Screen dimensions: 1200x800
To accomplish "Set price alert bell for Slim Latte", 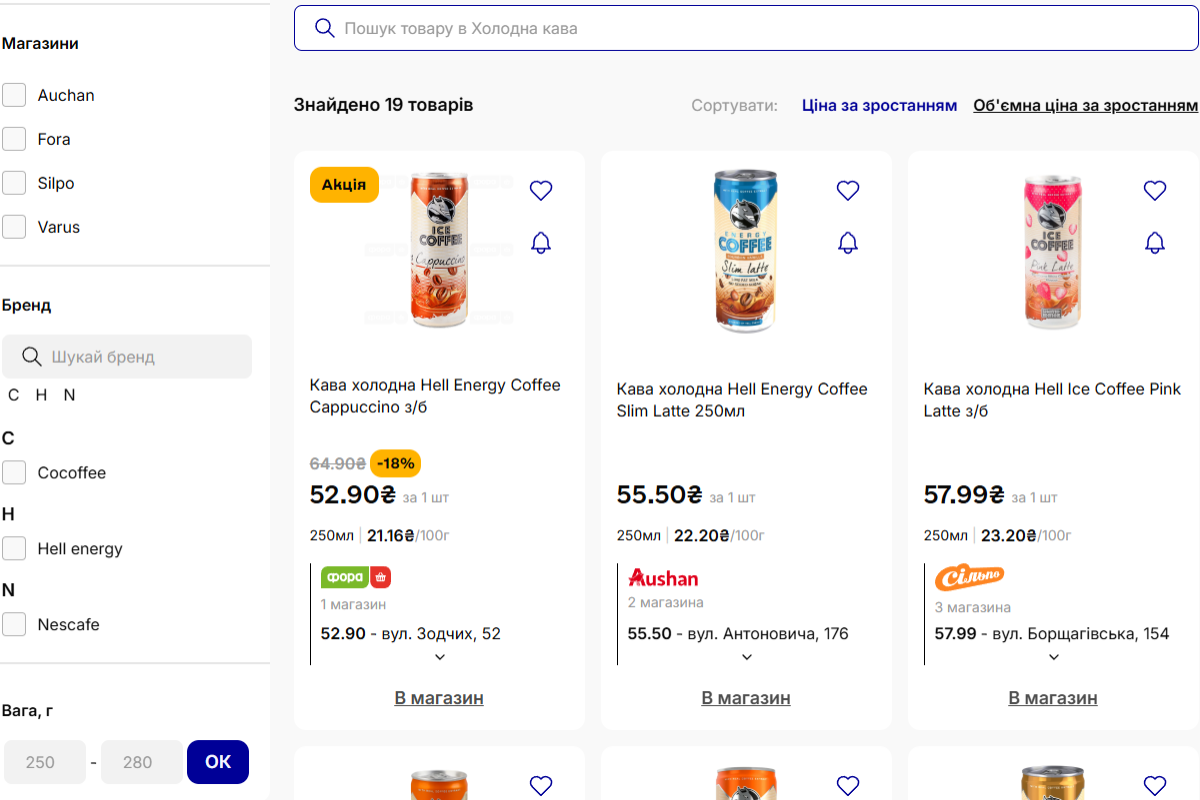I will point(848,242).
